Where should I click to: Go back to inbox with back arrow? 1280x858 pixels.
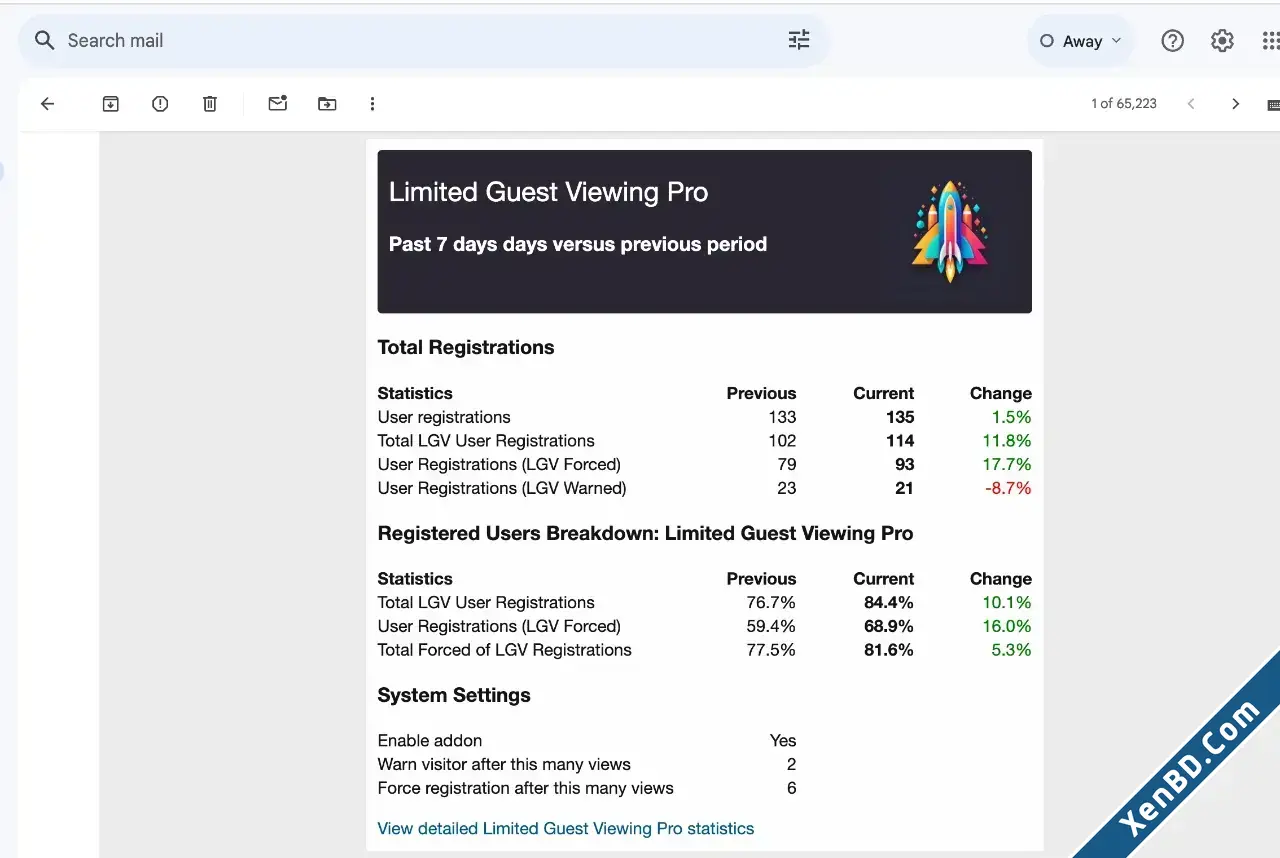point(47,104)
